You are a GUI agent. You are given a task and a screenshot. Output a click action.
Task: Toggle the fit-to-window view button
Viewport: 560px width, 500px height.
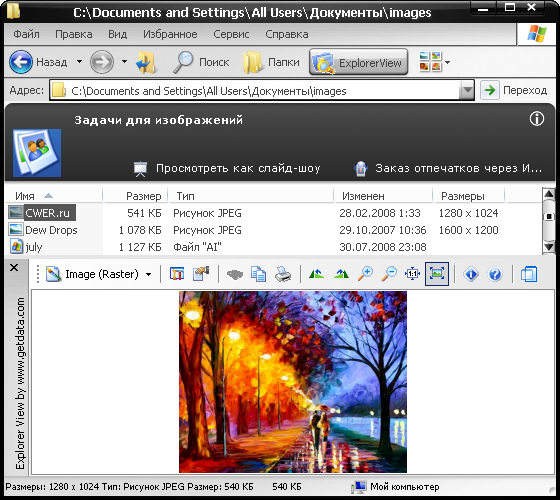pyautogui.click(x=437, y=274)
